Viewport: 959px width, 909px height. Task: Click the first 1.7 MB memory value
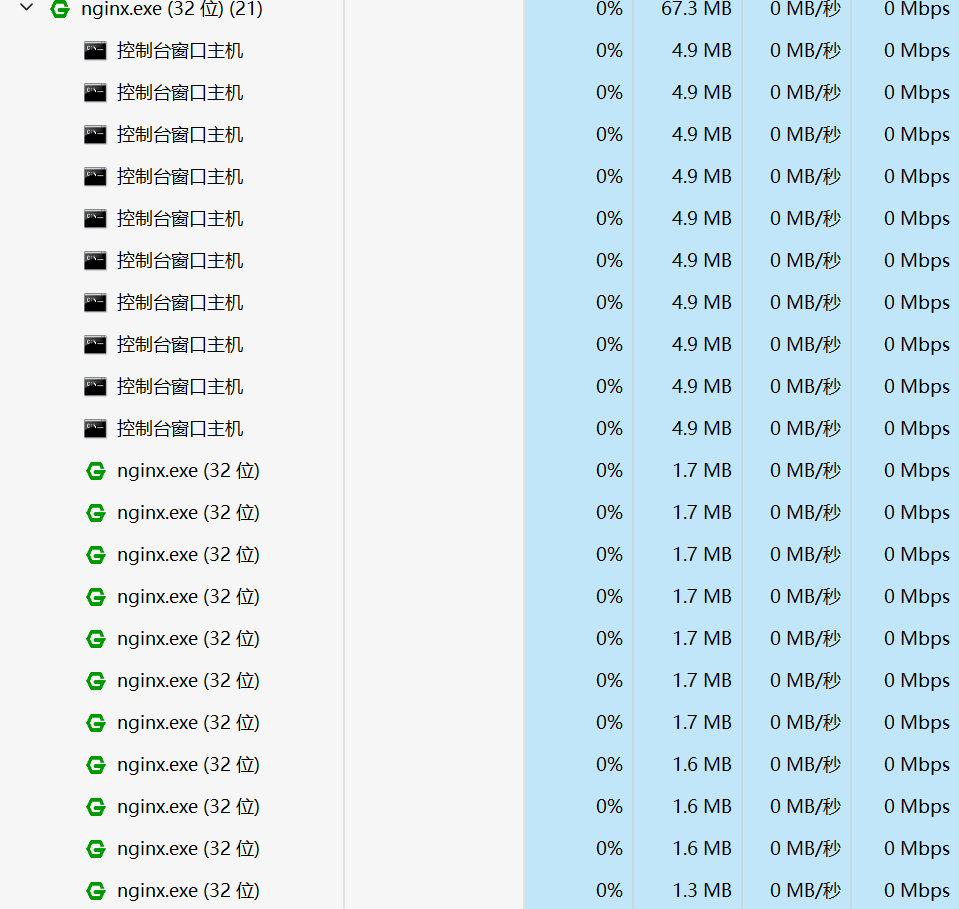[x=702, y=470]
